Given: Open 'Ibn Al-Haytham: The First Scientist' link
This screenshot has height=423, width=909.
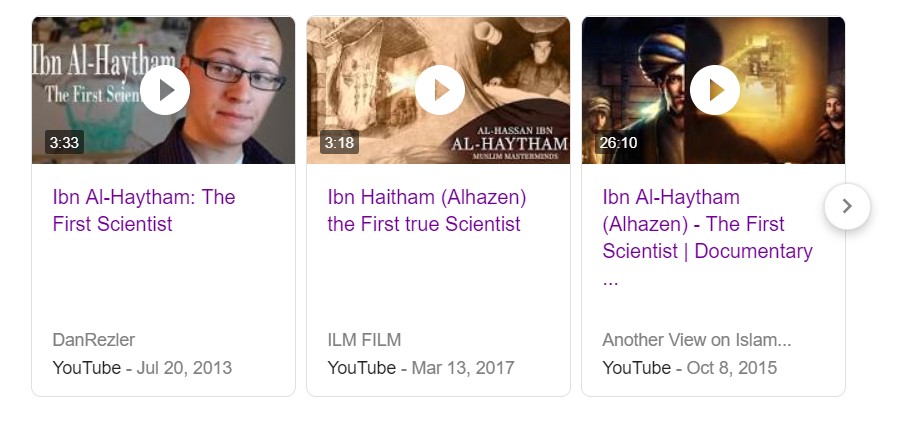Looking at the screenshot, I should [144, 210].
